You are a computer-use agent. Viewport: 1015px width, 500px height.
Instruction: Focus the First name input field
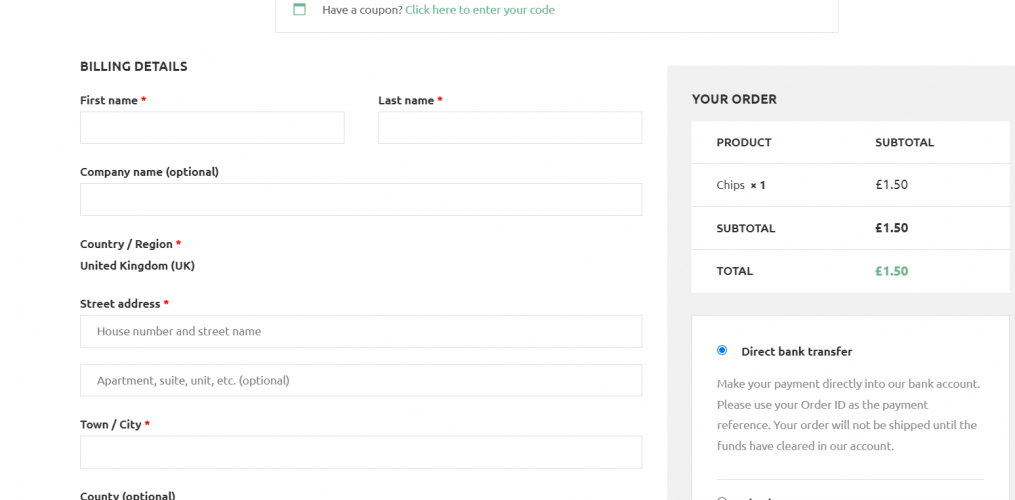[212, 128]
